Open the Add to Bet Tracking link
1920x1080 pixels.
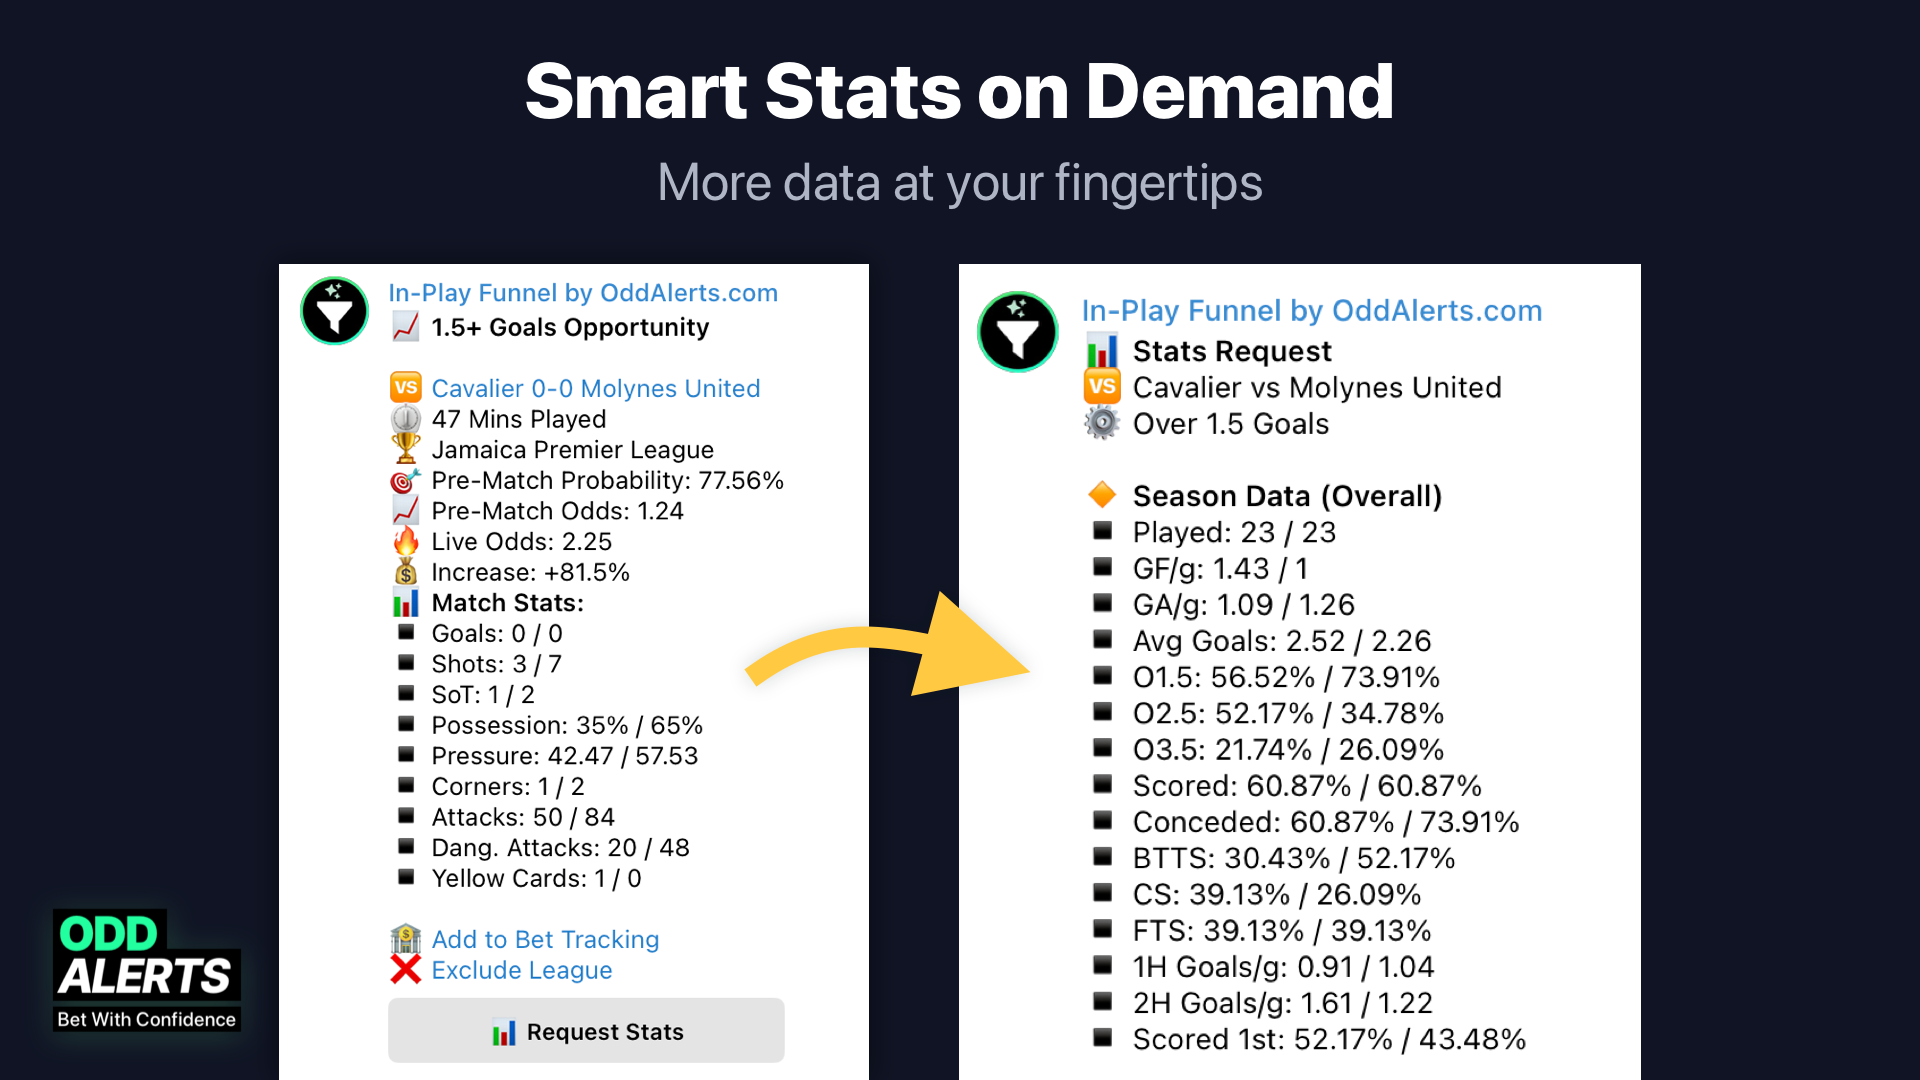pos(545,939)
